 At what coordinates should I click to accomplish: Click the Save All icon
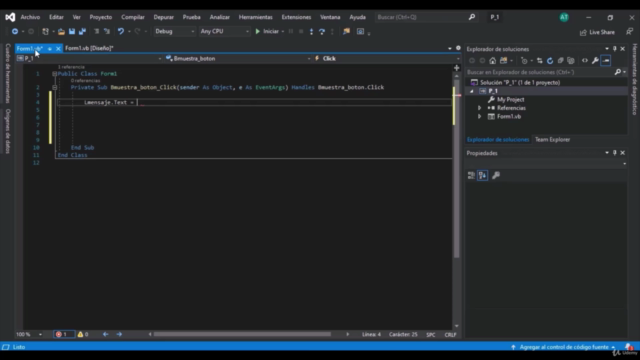tap(82, 31)
